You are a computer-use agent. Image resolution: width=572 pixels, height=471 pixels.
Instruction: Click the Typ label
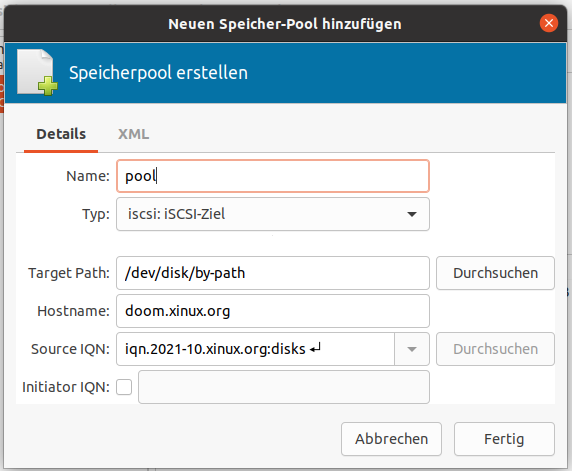(96, 214)
